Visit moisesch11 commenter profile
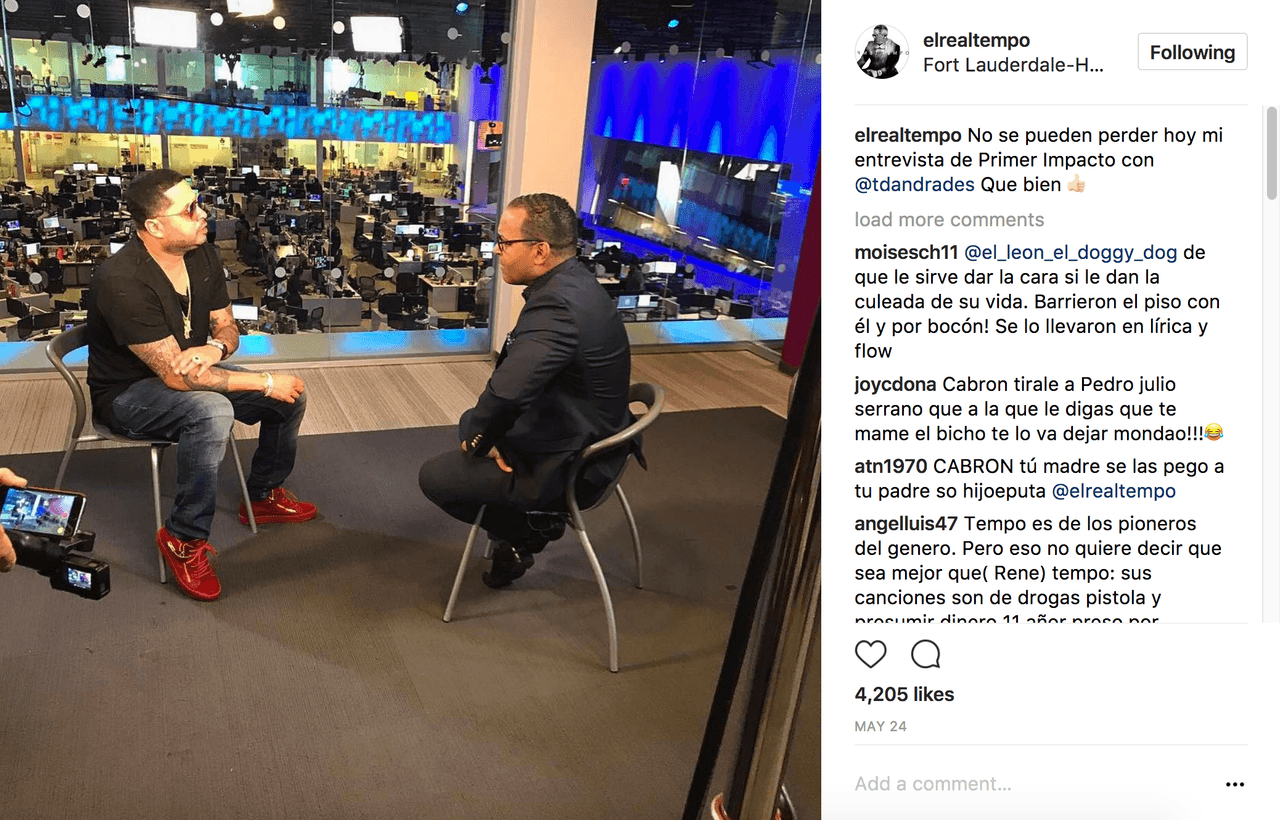The image size is (1280, 820). click(906, 252)
